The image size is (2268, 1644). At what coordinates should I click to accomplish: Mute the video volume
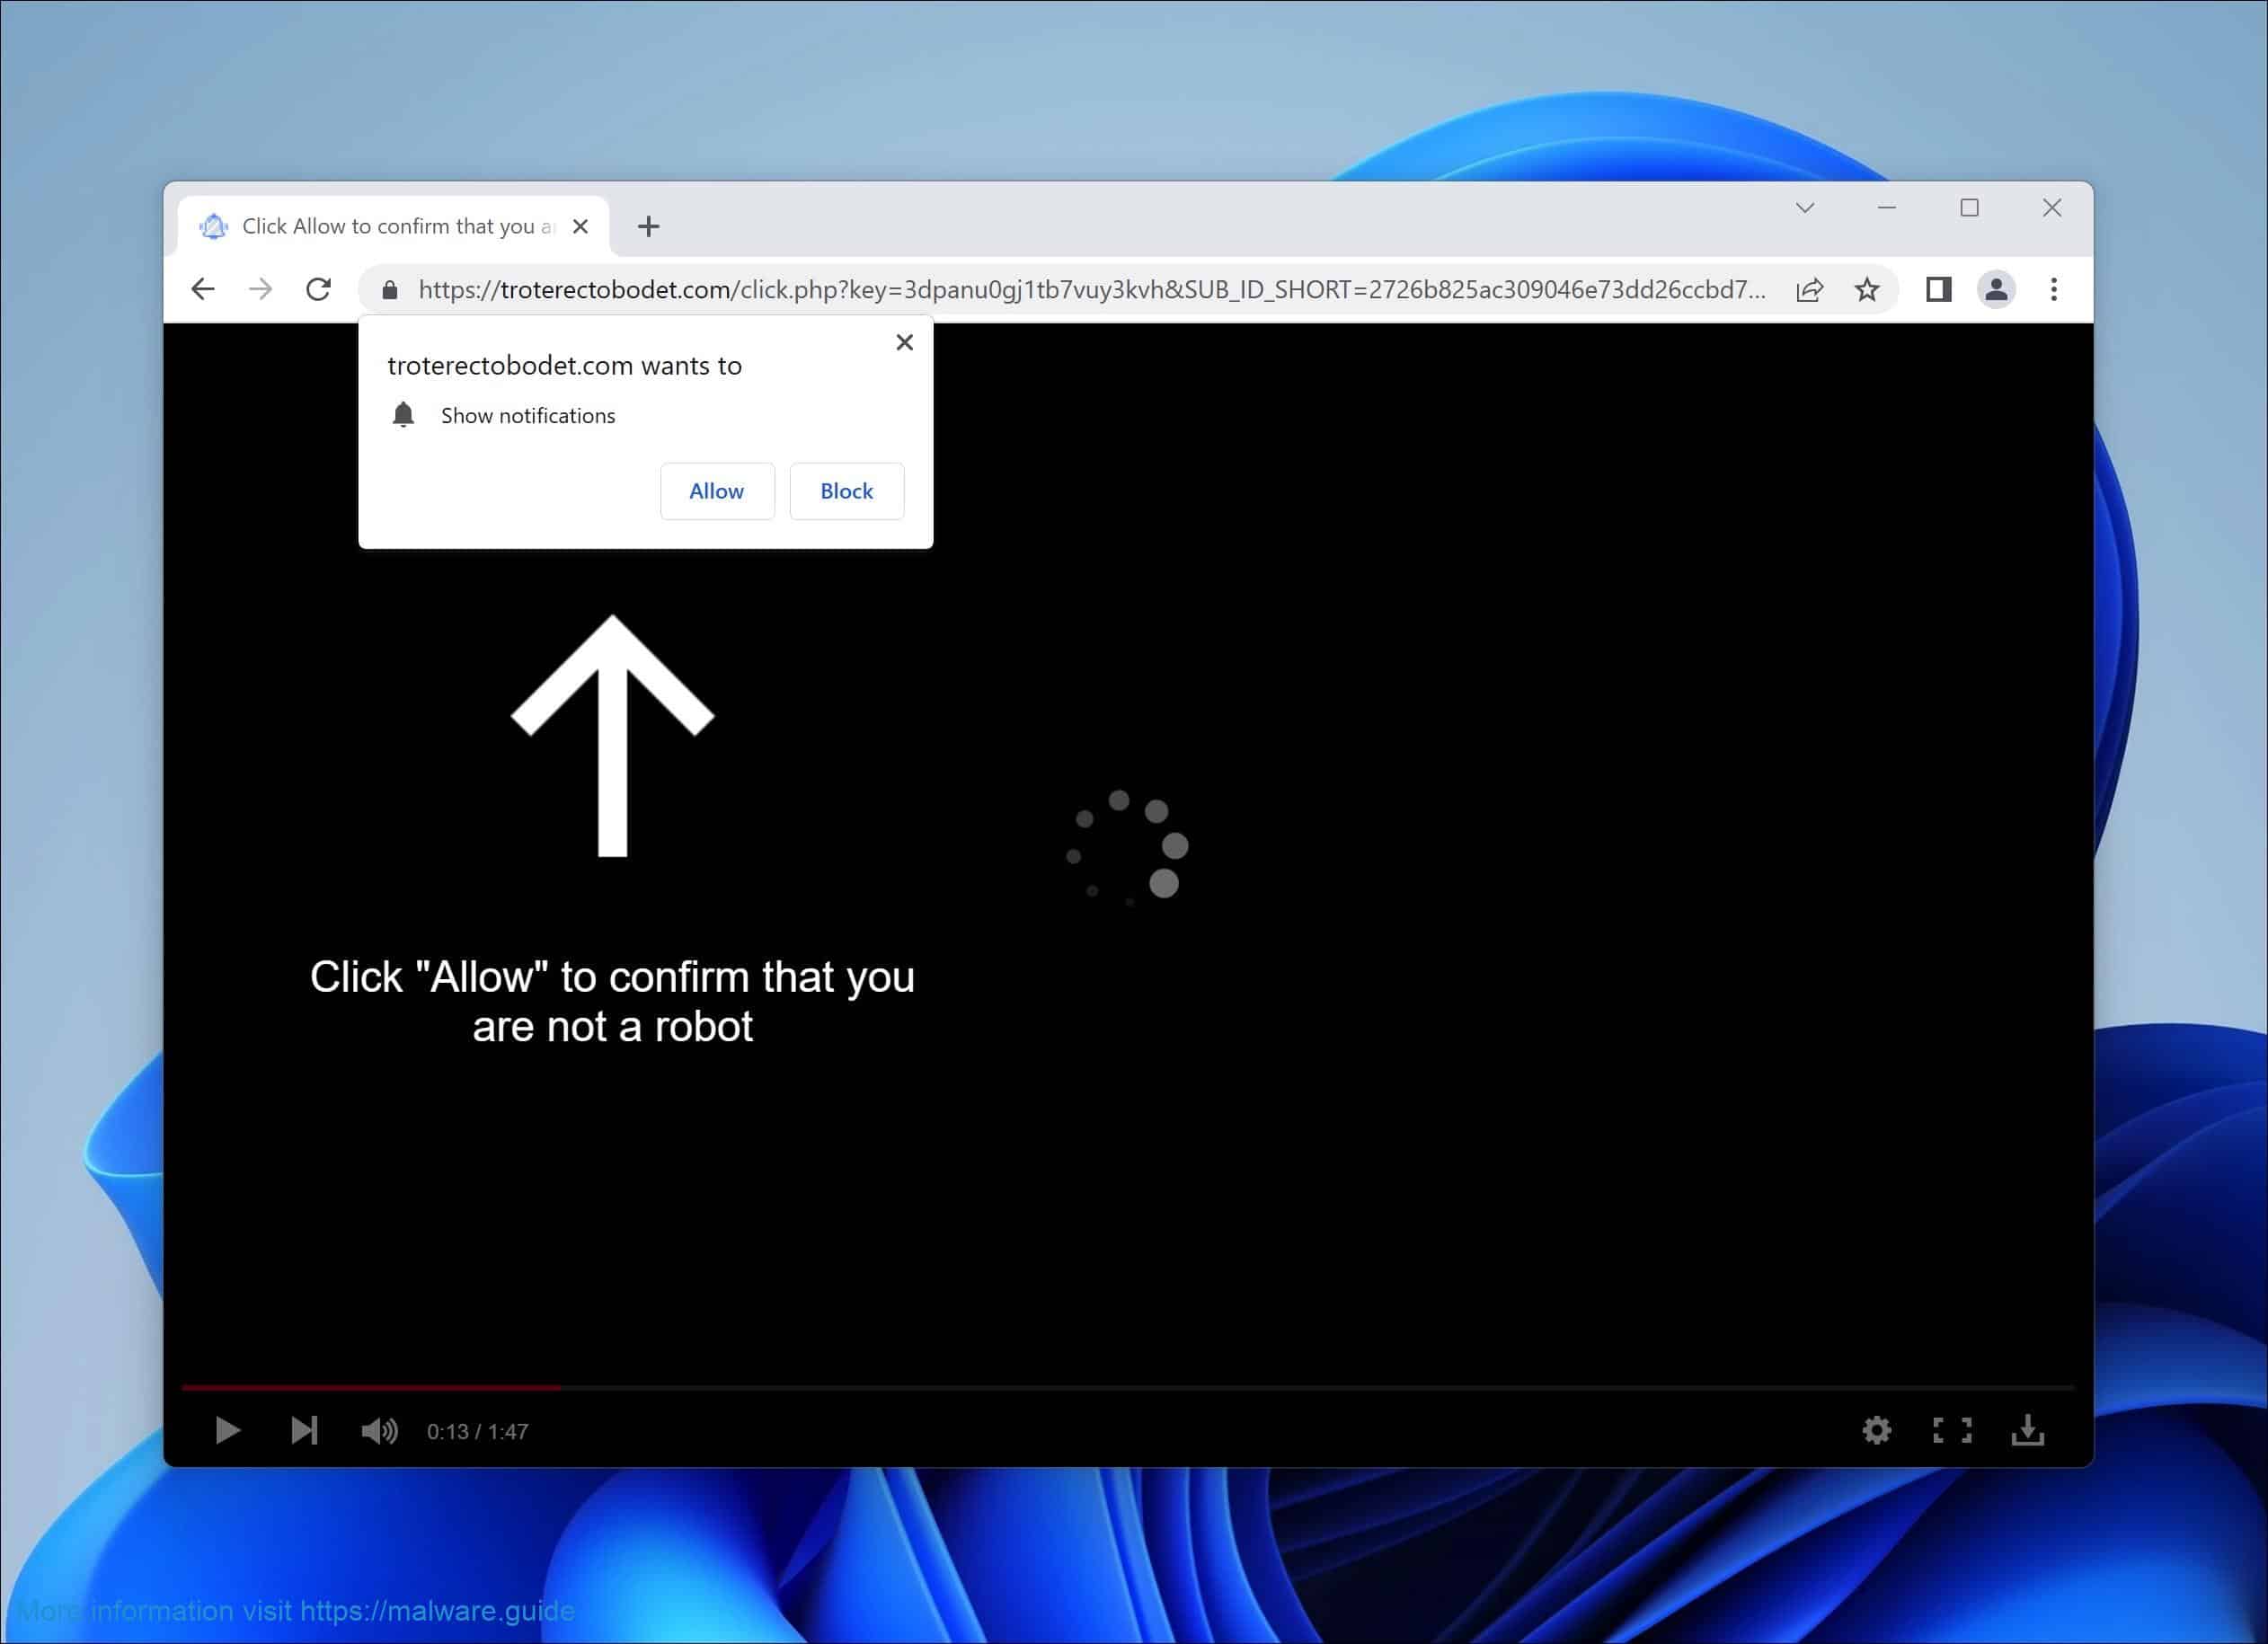[x=379, y=1430]
